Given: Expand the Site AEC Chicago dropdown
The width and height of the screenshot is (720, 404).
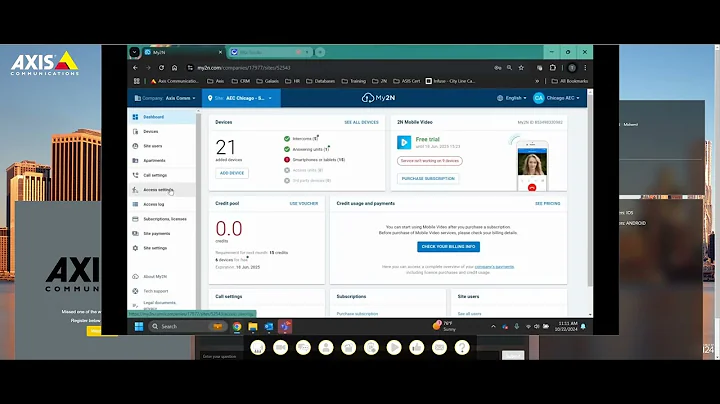Looking at the screenshot, I should 241,98.
